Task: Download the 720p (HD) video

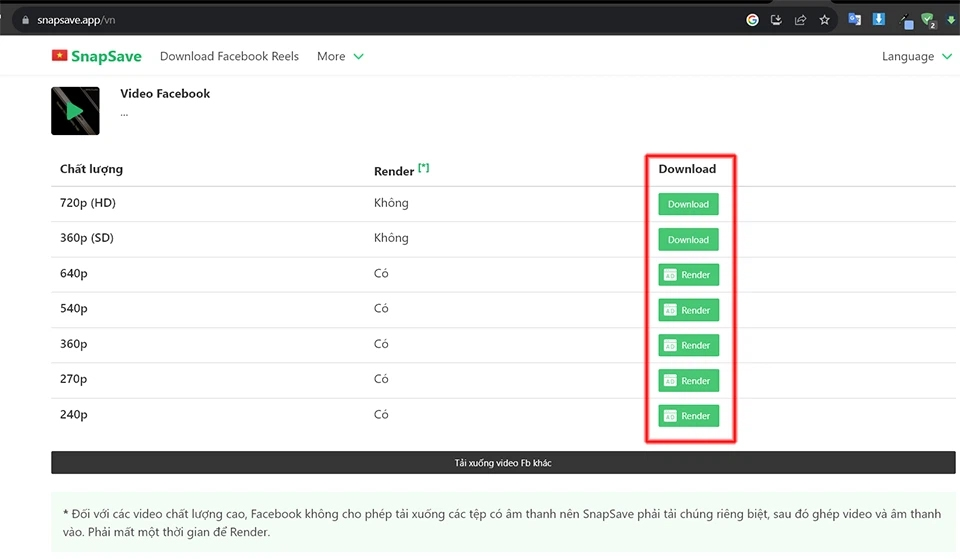Action: 688,204
